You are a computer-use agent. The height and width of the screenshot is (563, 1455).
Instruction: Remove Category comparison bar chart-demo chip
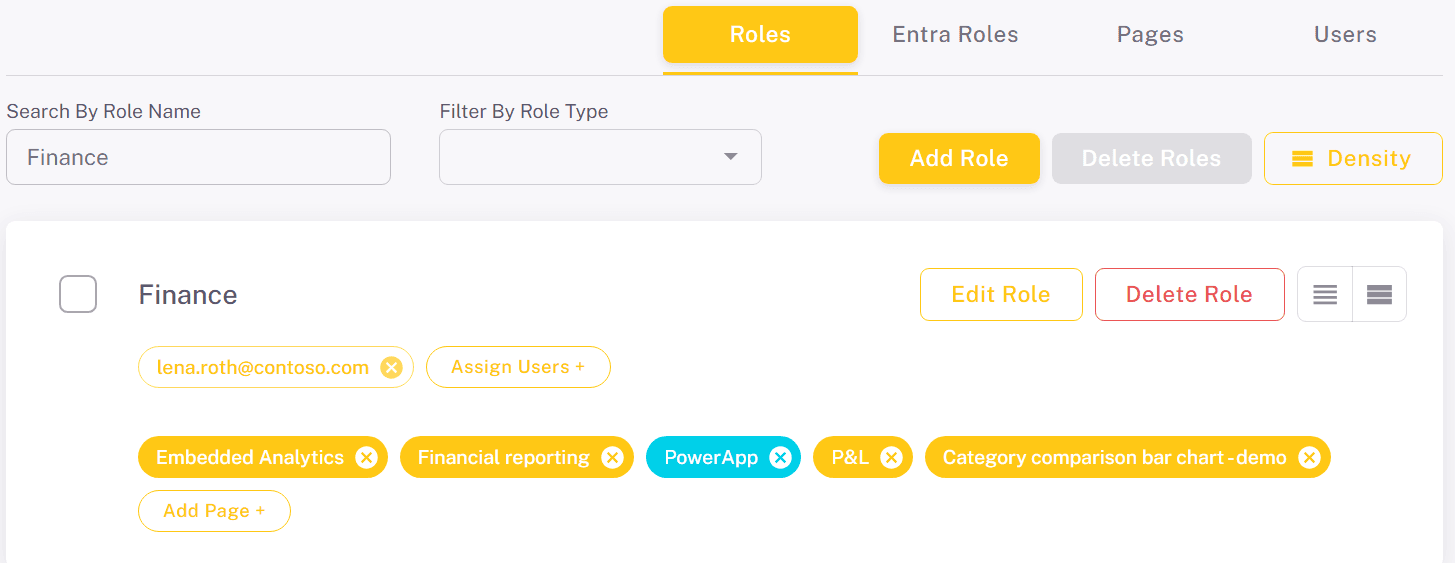pyautogui.click(x=1309, y=458)
